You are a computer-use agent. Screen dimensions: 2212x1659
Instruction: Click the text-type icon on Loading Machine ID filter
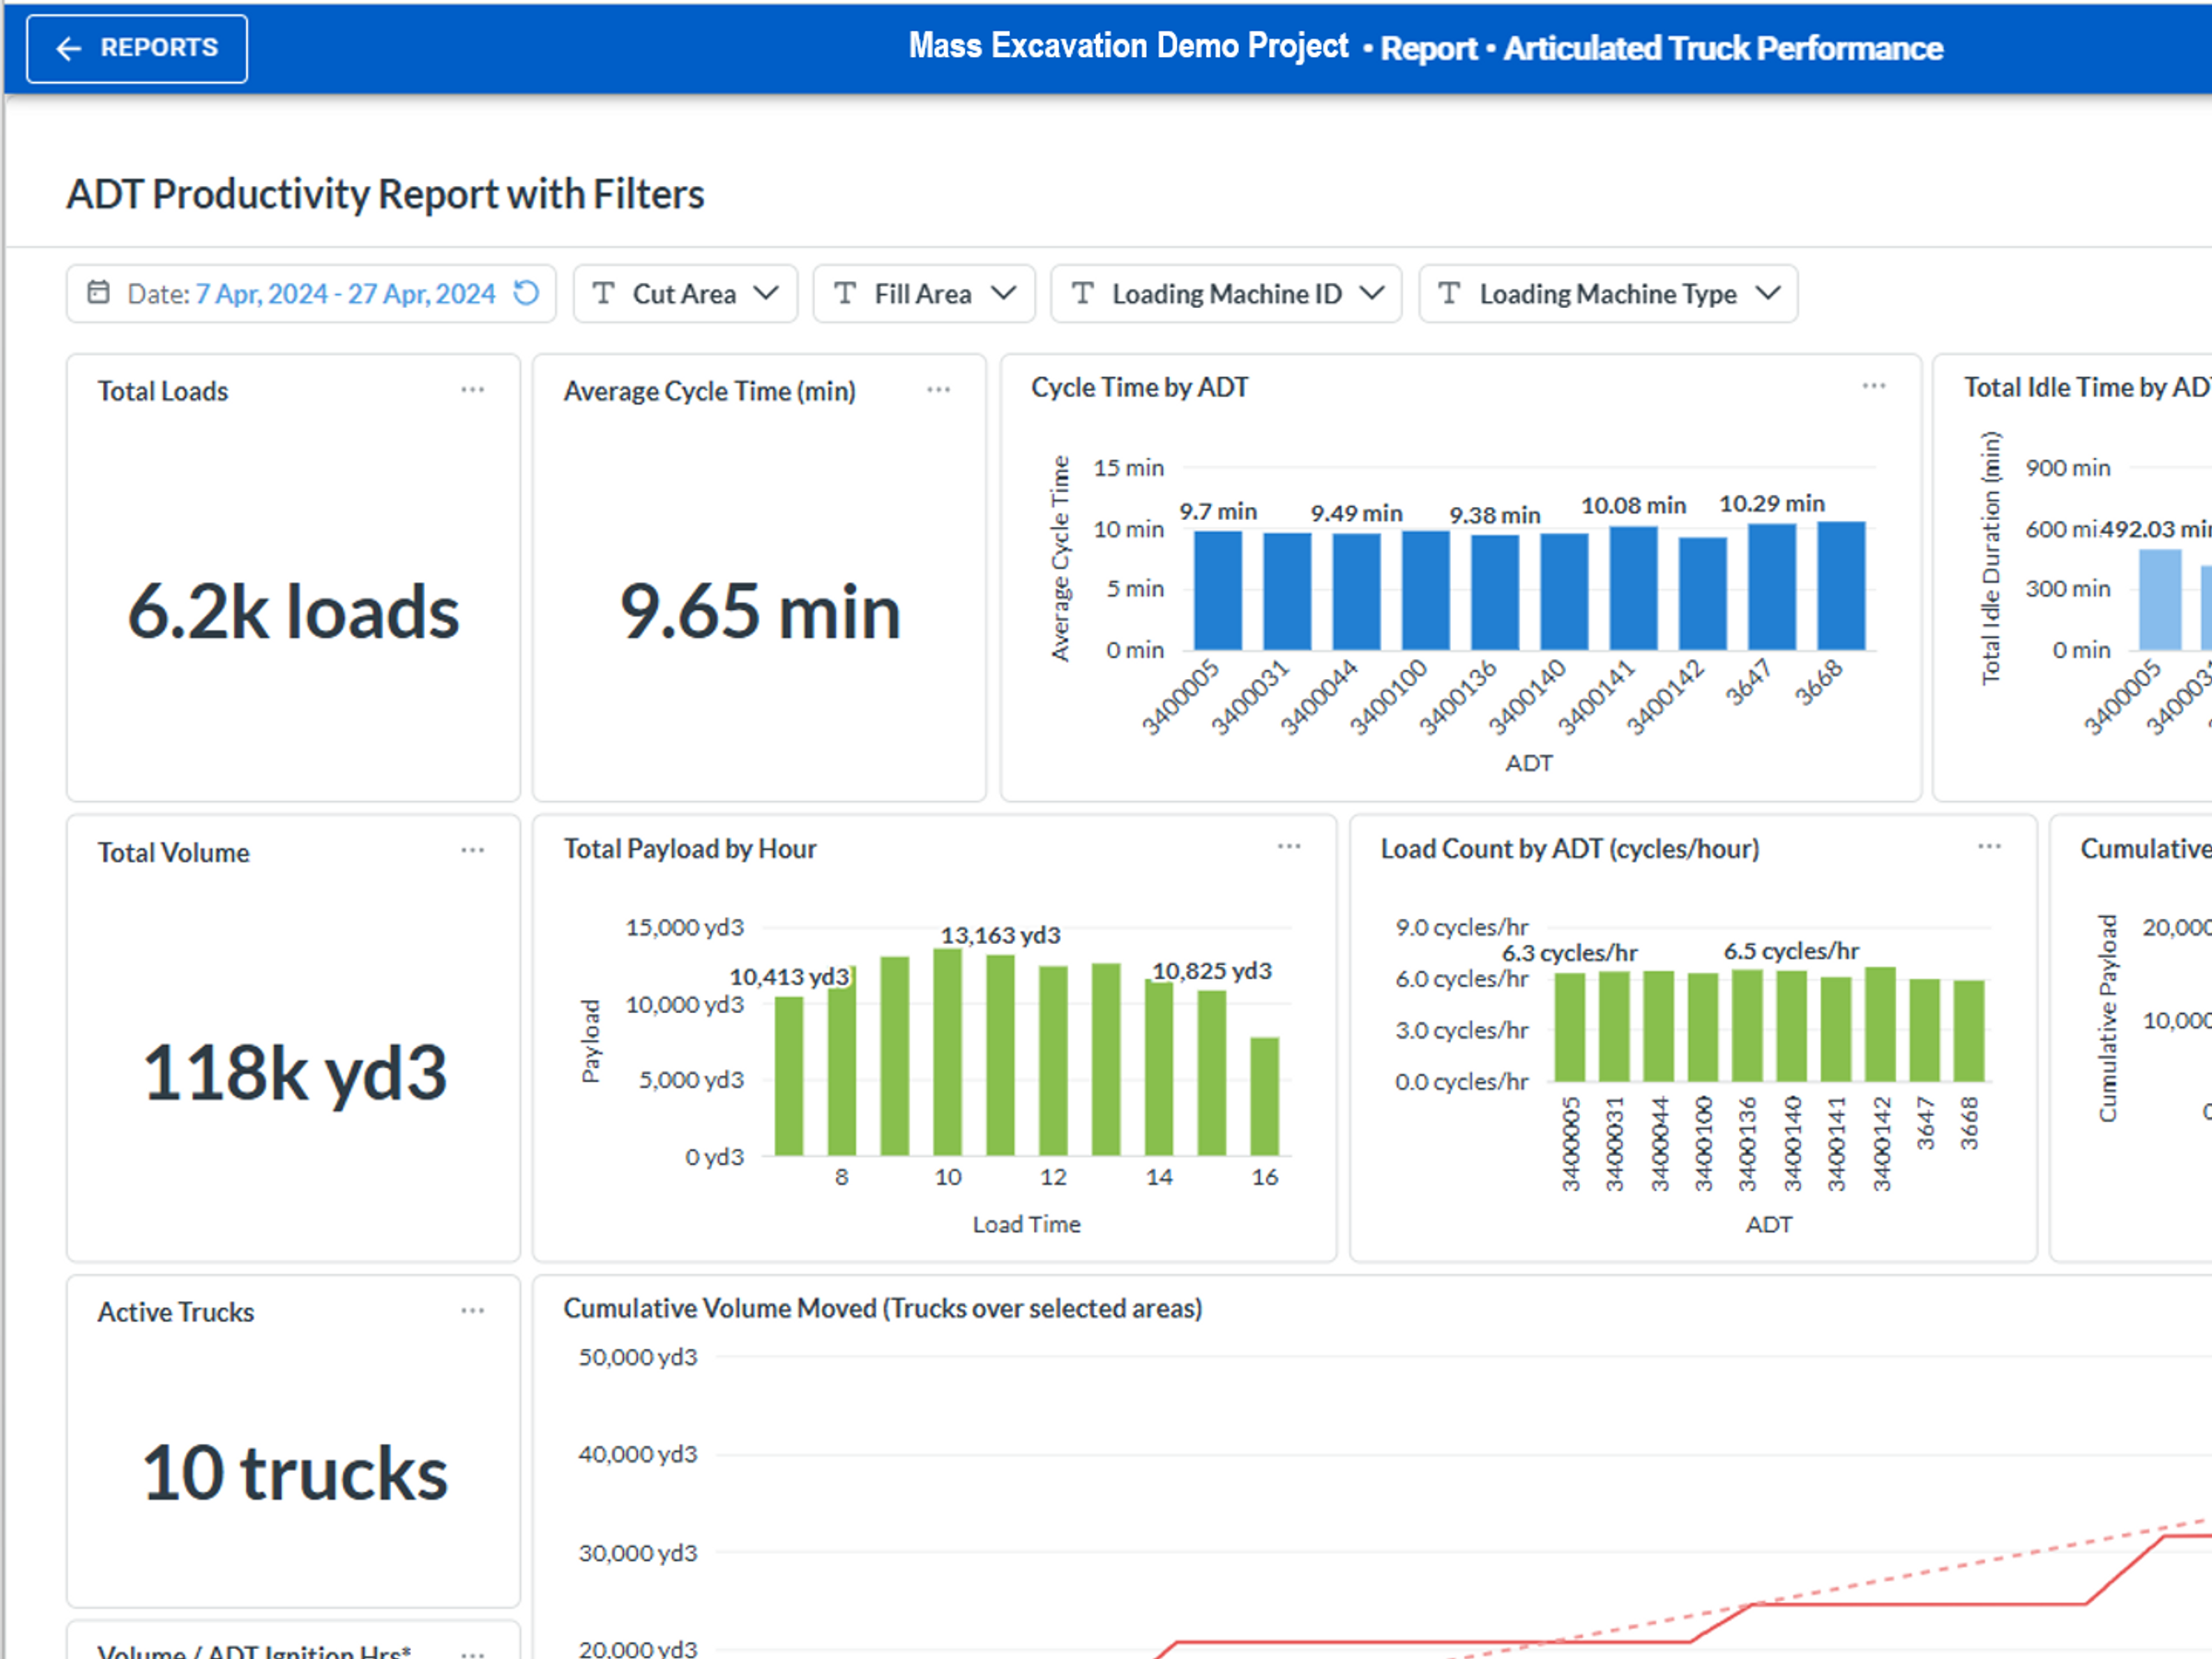[1082, 292]
